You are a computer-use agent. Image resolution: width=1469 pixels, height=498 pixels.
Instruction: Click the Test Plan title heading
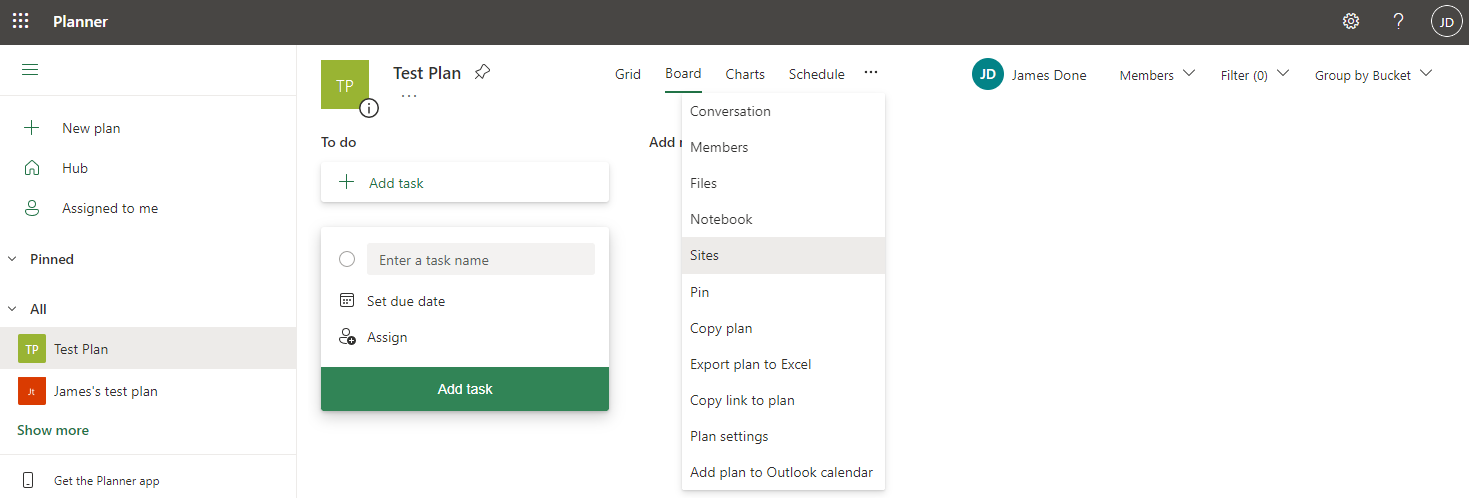(x=427, y=73)
